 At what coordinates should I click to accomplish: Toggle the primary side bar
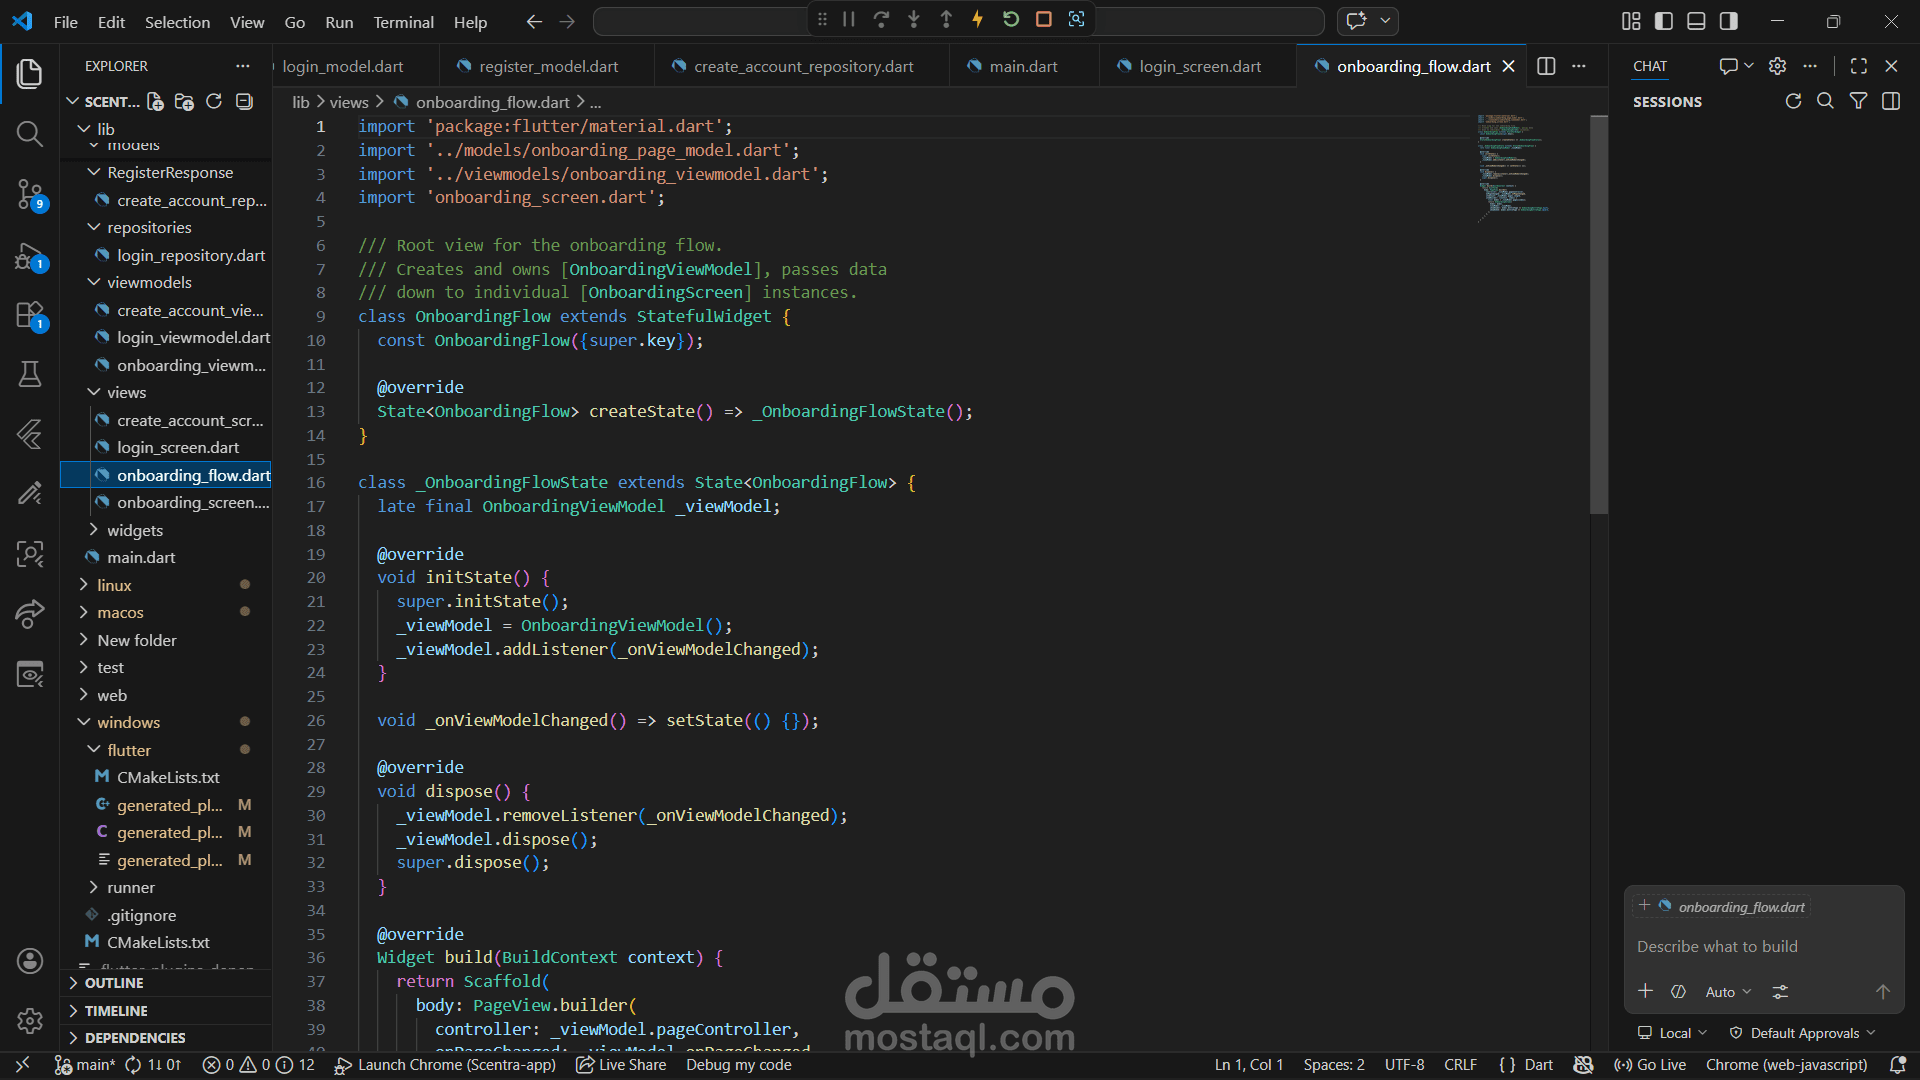[1664, 21]
